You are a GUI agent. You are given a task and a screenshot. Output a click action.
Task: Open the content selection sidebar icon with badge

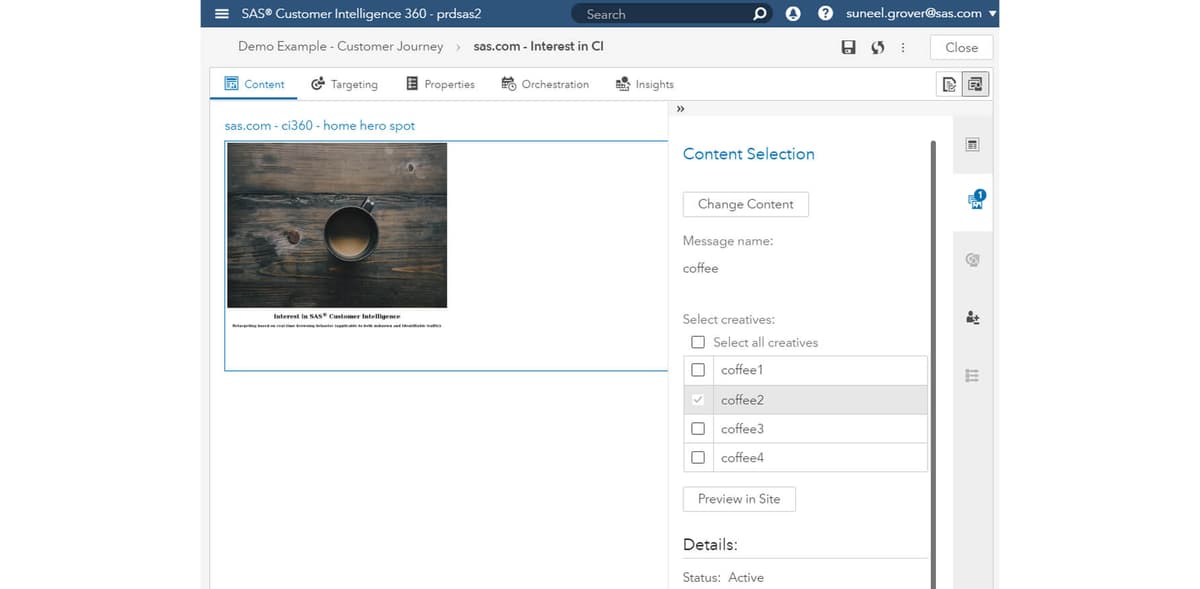pyautogui.click(x=976, y=200)
